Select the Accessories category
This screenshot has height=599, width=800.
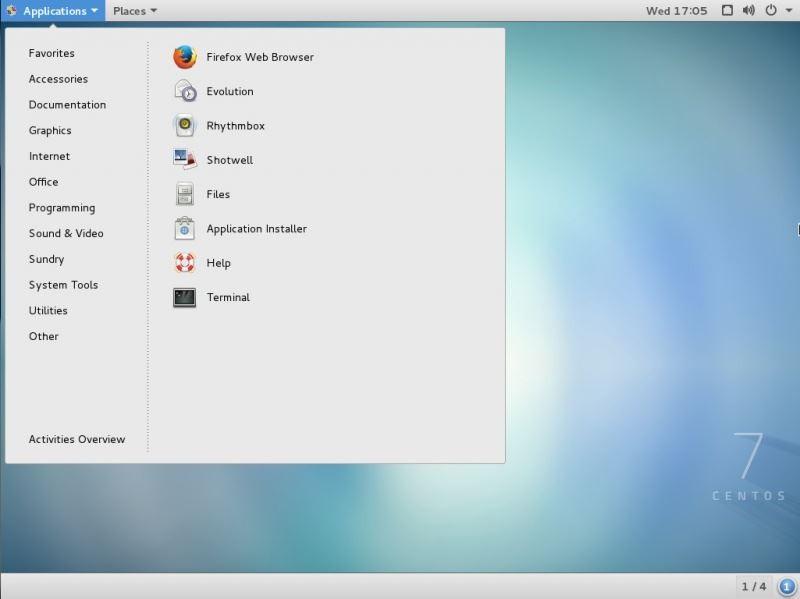click(58, 79)
